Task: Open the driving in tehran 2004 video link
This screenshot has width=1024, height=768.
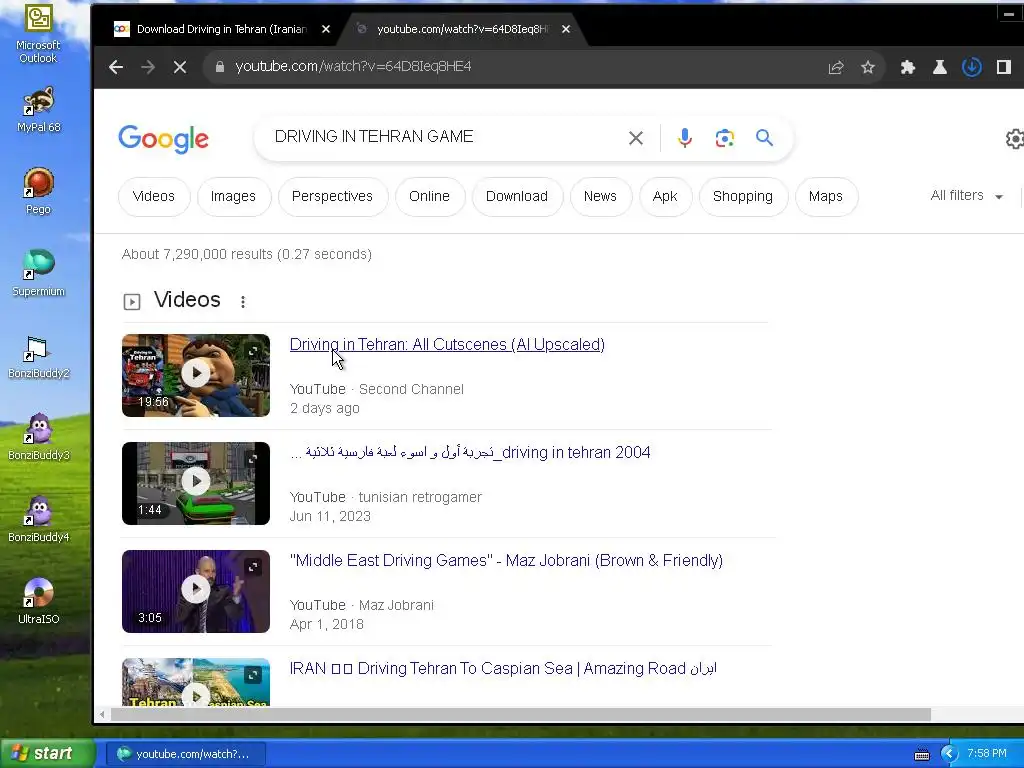Action: point(470,452)
